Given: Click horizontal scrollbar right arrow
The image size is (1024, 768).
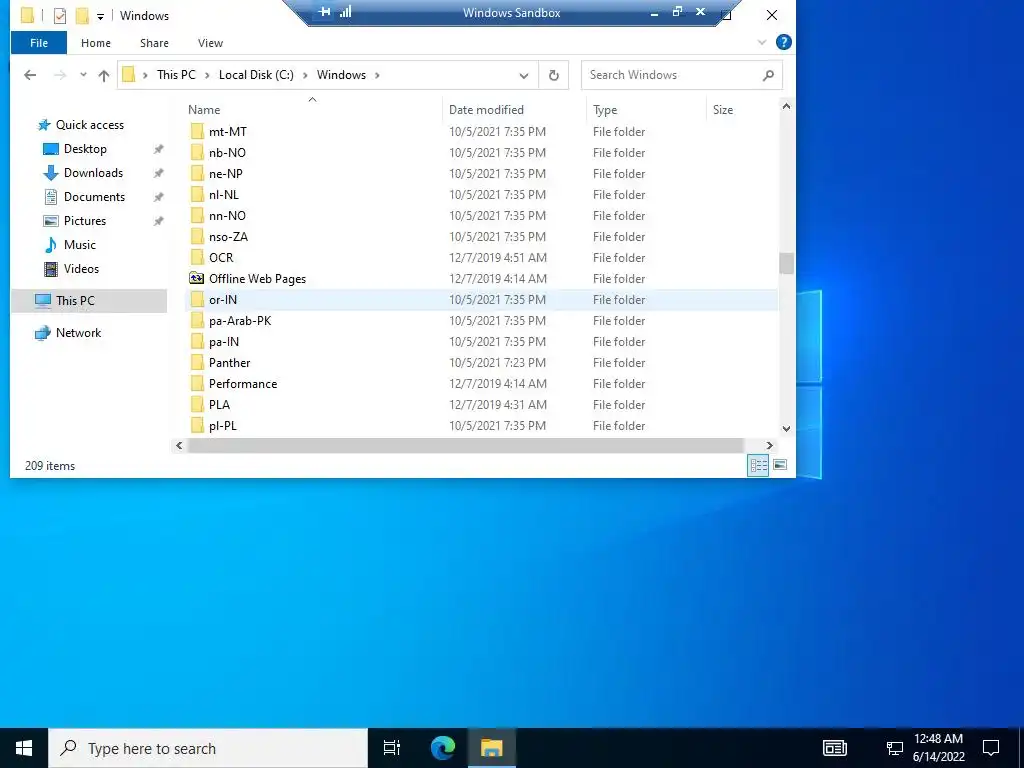Looking at the screenshot, I should pyautogui.click(x=769, y=445).
